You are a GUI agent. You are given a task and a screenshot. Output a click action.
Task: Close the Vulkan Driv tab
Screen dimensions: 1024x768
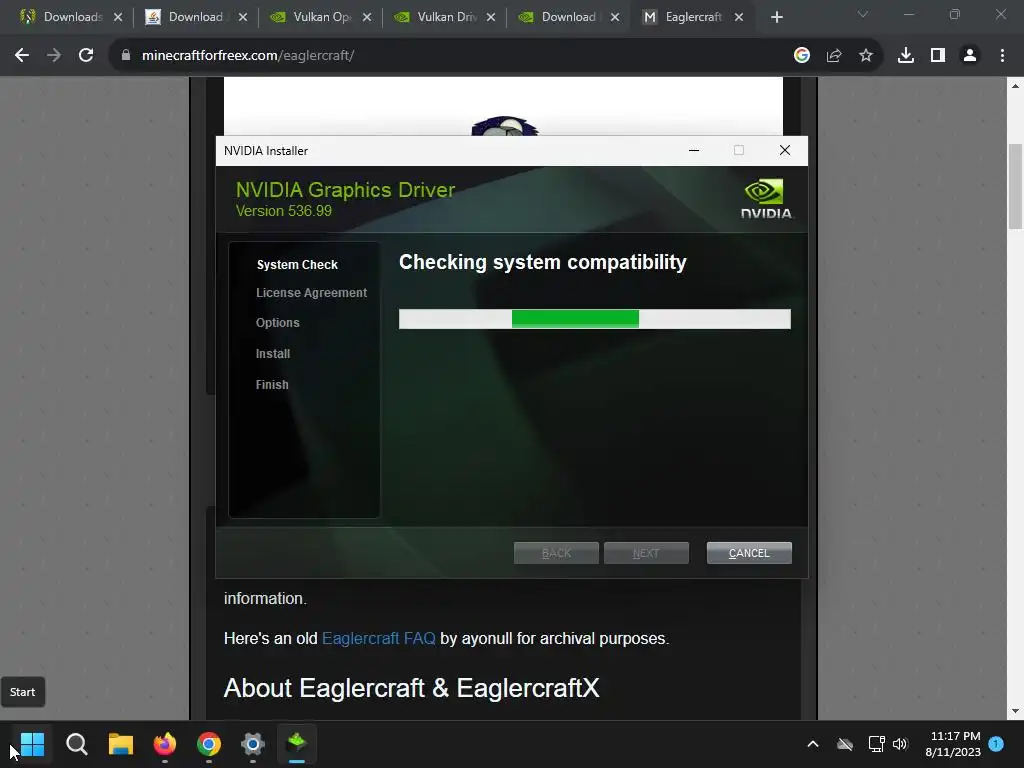pos(491,17)
